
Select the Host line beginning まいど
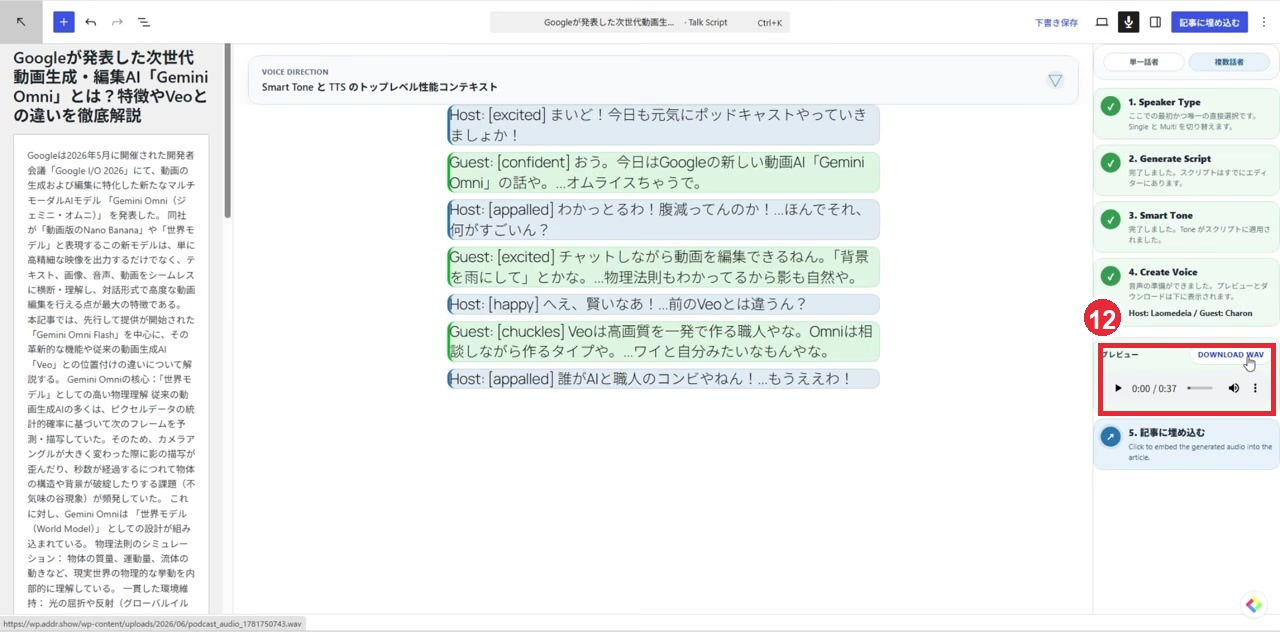(x=664, y=125)
